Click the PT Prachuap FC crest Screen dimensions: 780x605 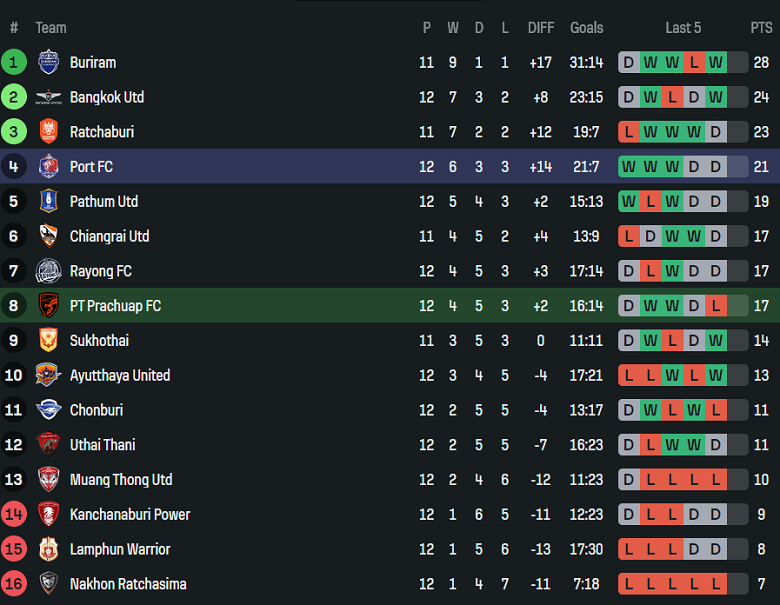[48, 306]
